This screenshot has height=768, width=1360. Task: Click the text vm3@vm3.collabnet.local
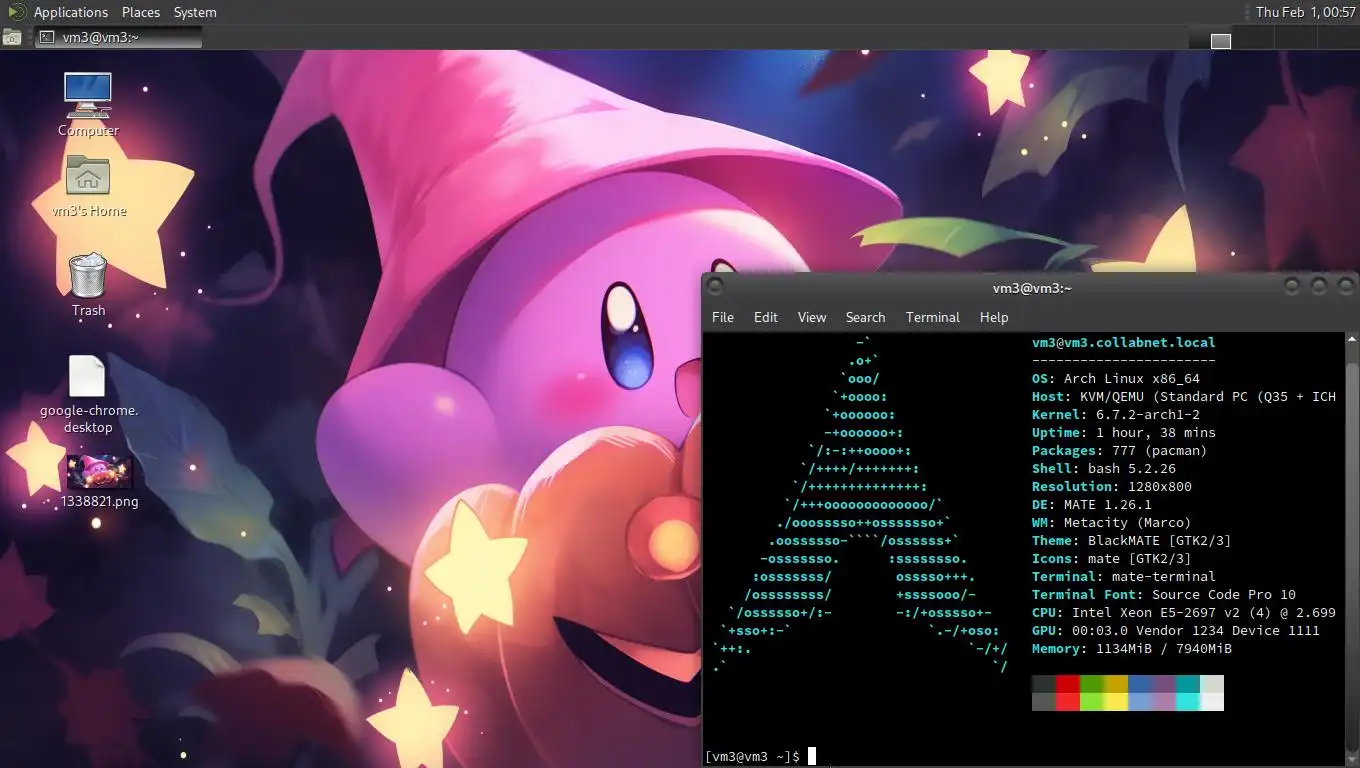point(1124,343)
